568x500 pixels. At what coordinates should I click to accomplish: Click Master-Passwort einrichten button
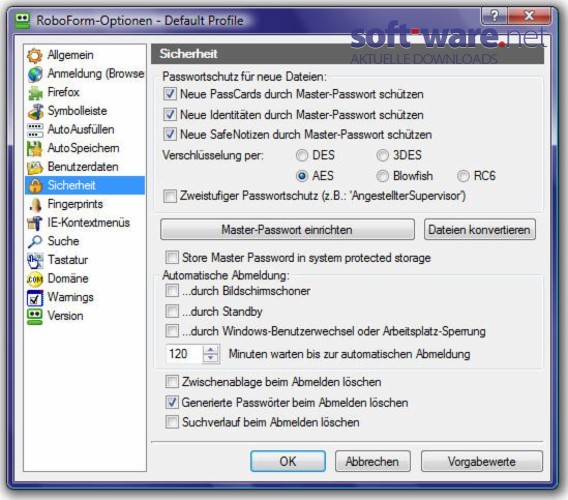(x=287, y=229)
